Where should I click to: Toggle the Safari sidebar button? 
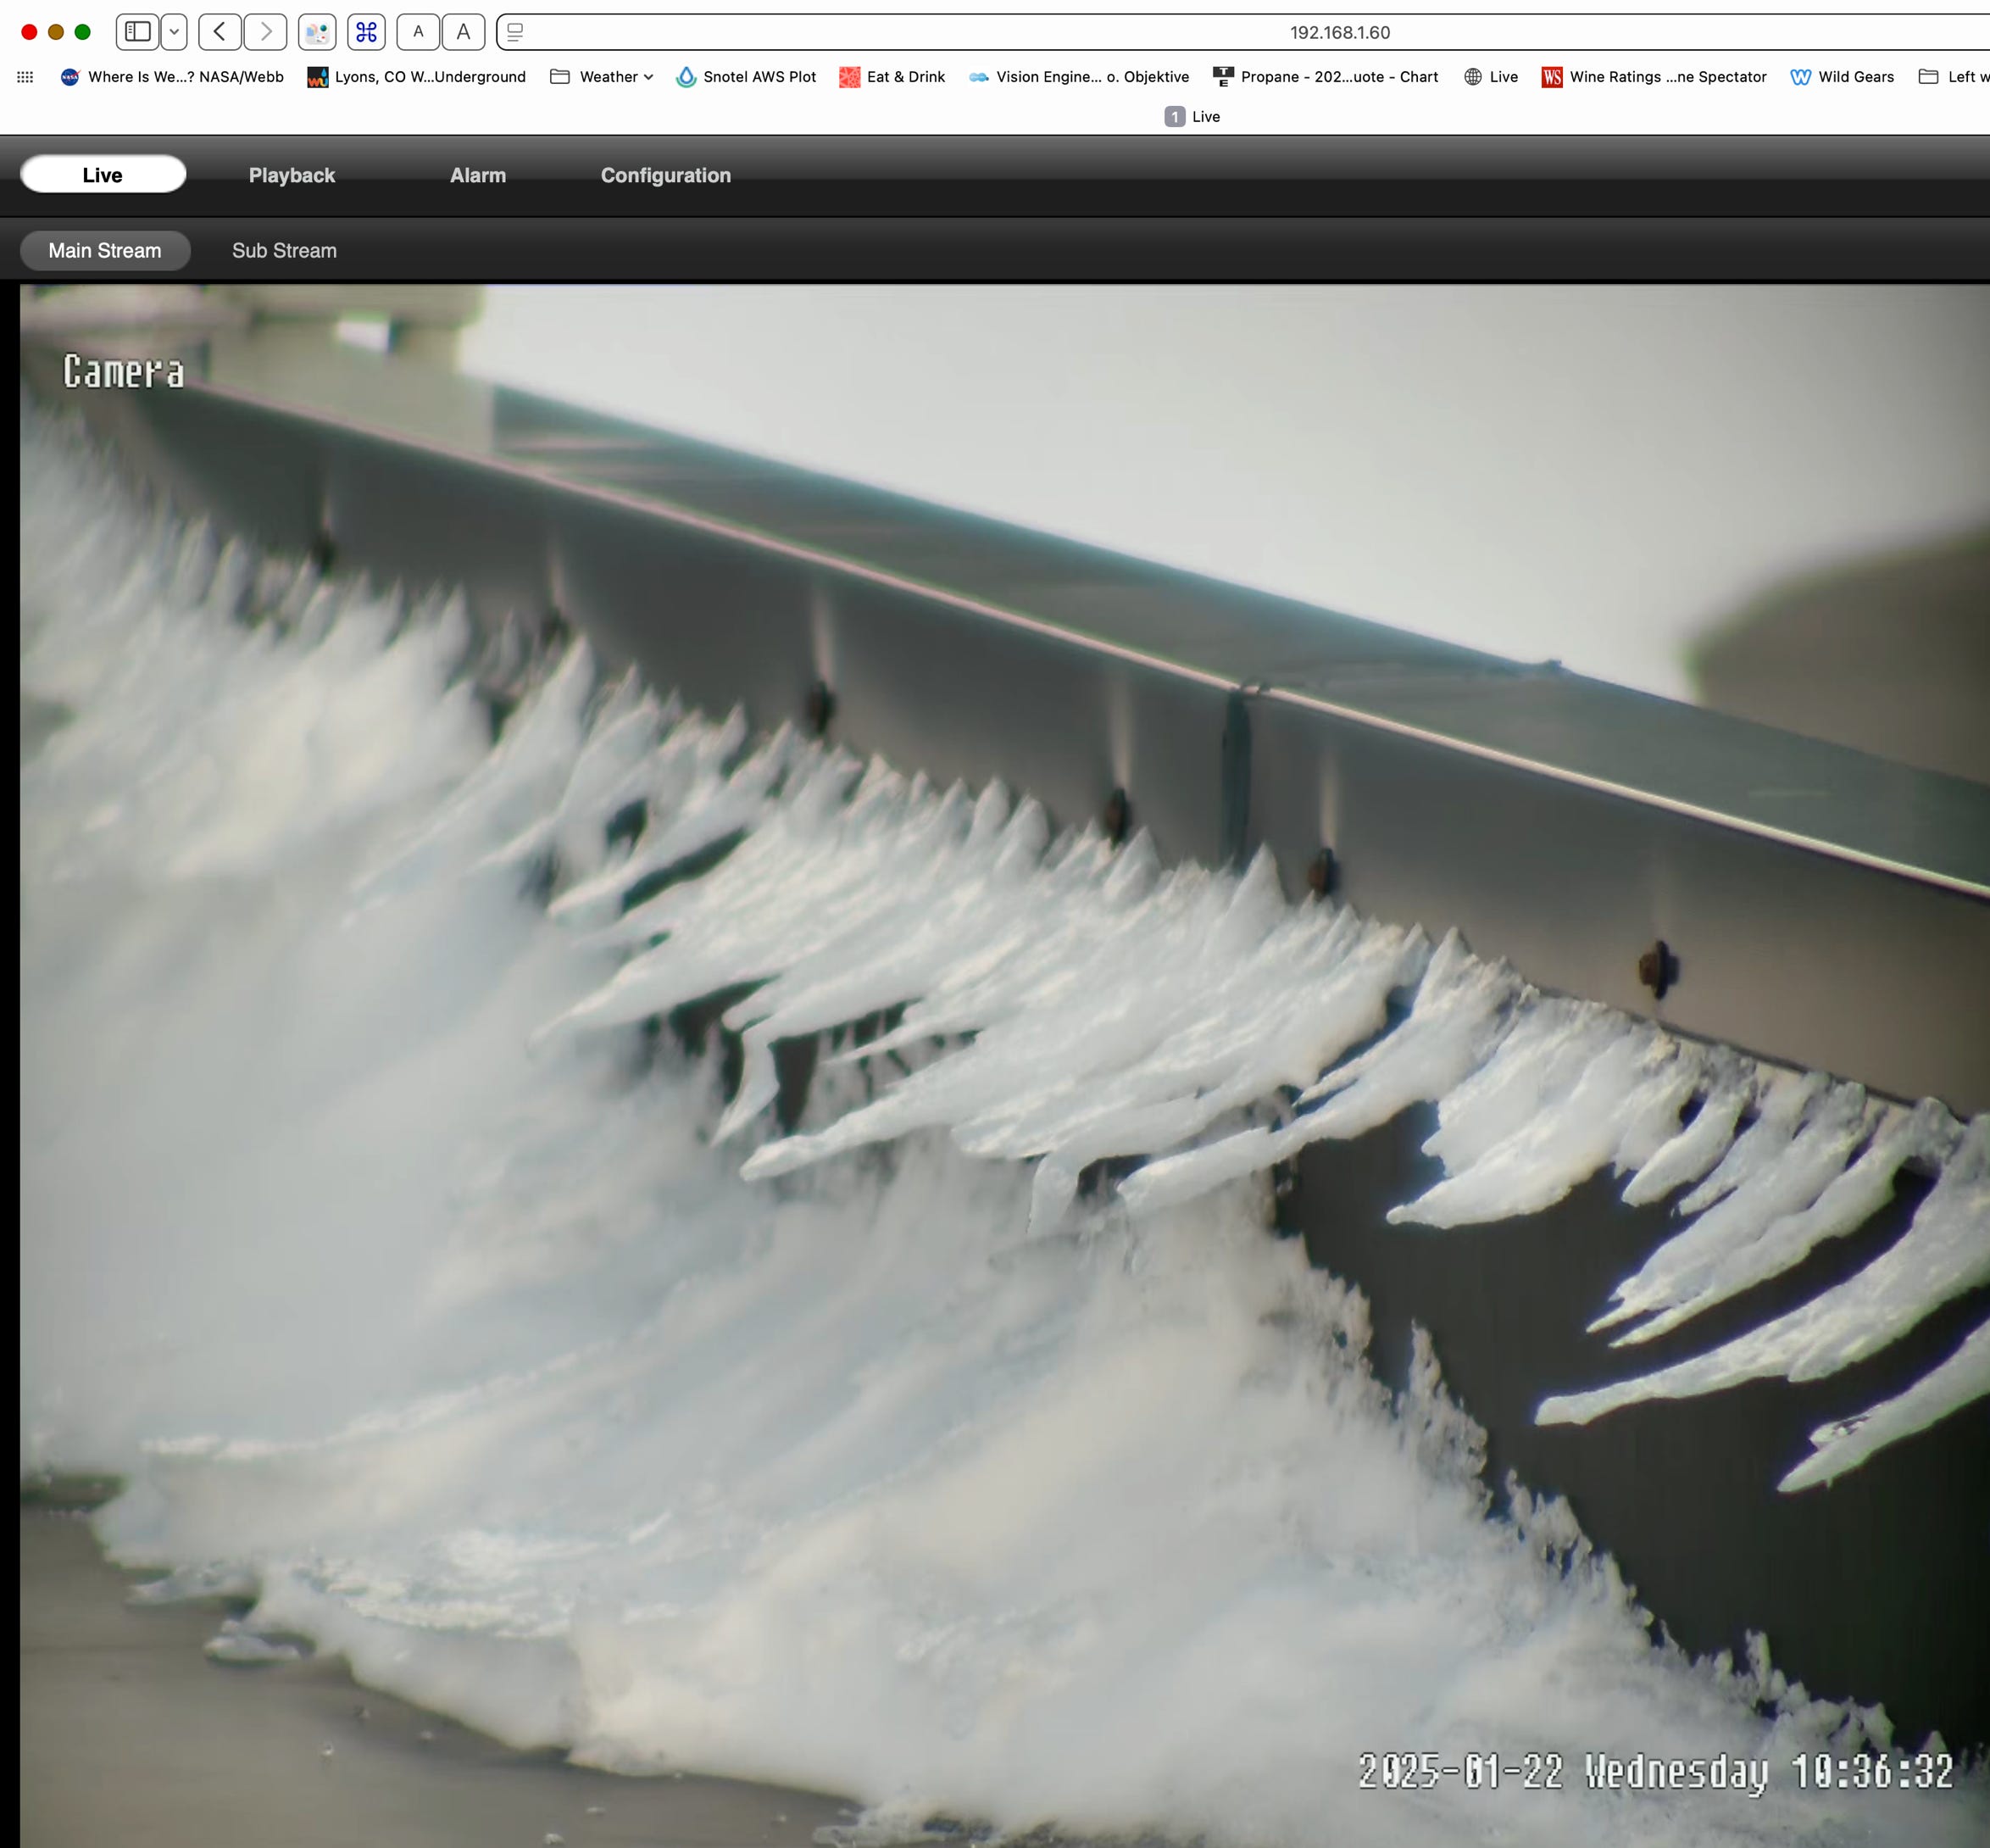(x=138, y=32)
